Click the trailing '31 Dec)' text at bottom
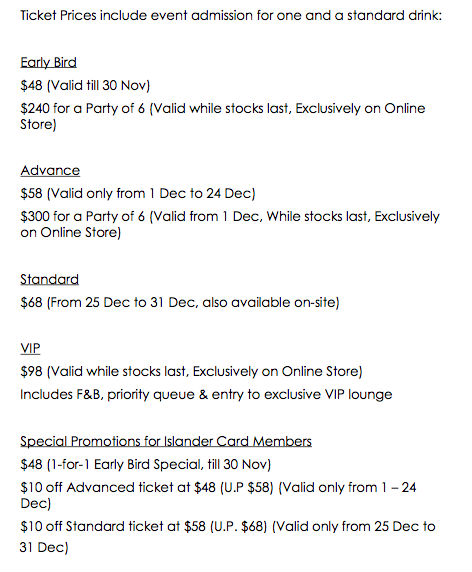Screen dimensions: 472x572 pos(44,547)
